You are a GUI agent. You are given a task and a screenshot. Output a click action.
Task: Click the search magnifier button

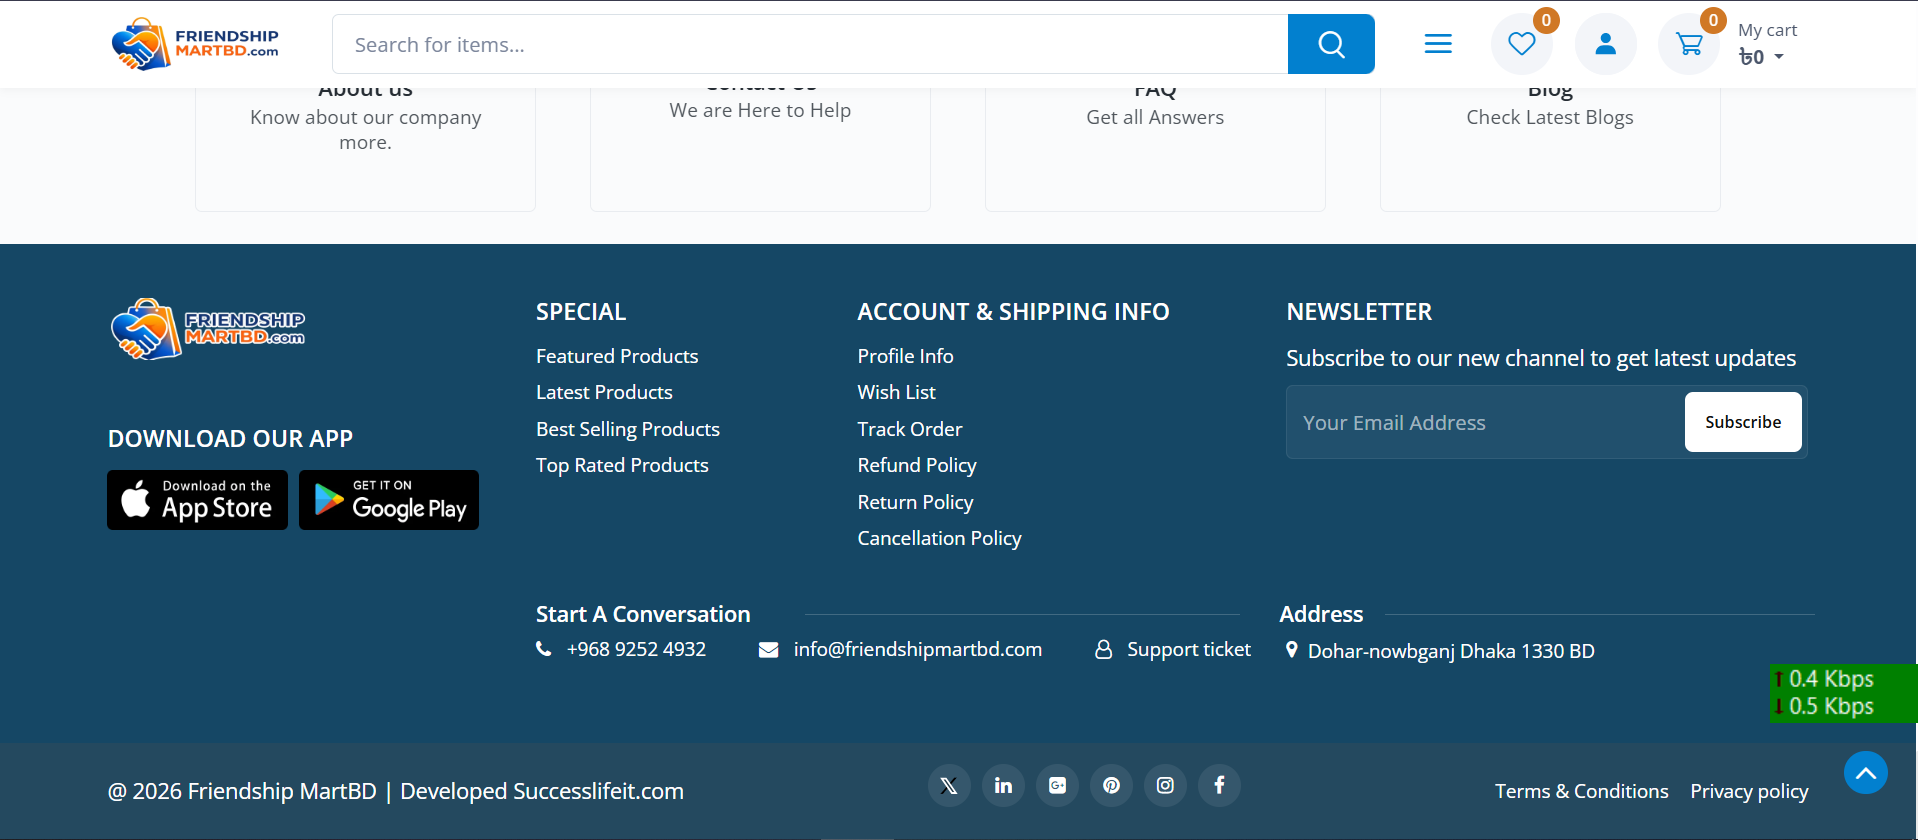1330,44
